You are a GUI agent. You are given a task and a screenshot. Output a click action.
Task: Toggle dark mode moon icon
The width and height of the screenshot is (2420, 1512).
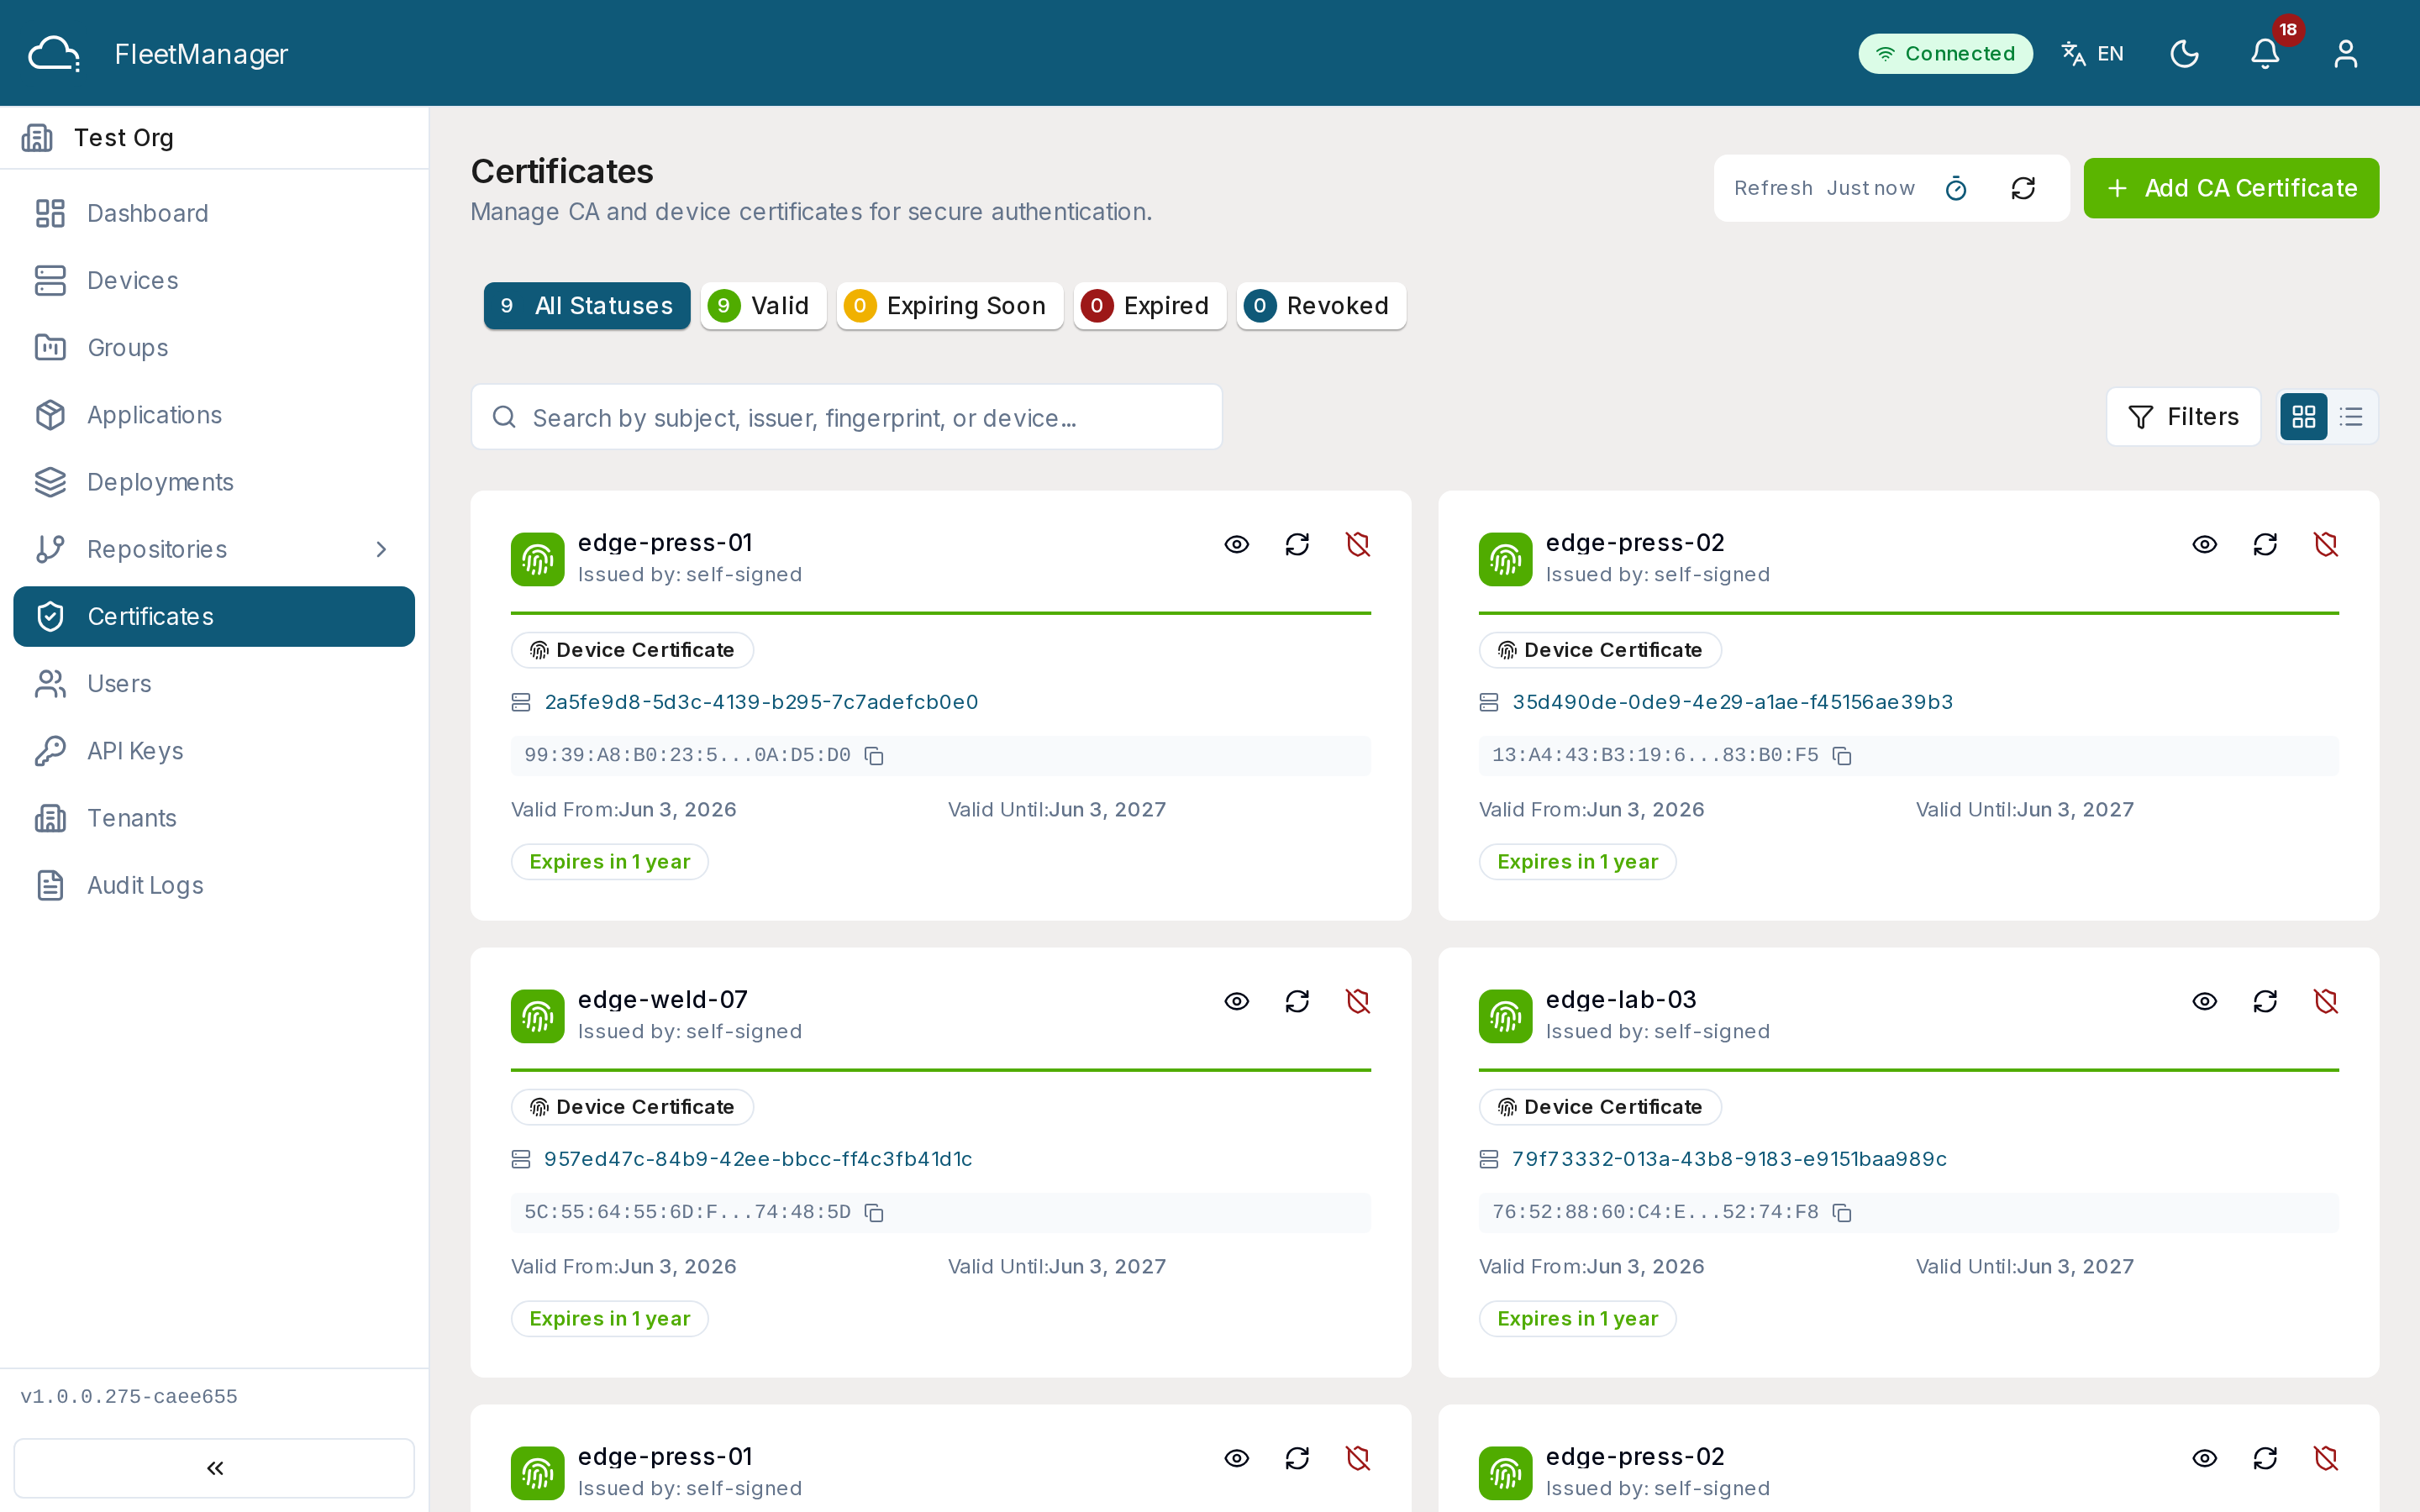point(2185,54)
